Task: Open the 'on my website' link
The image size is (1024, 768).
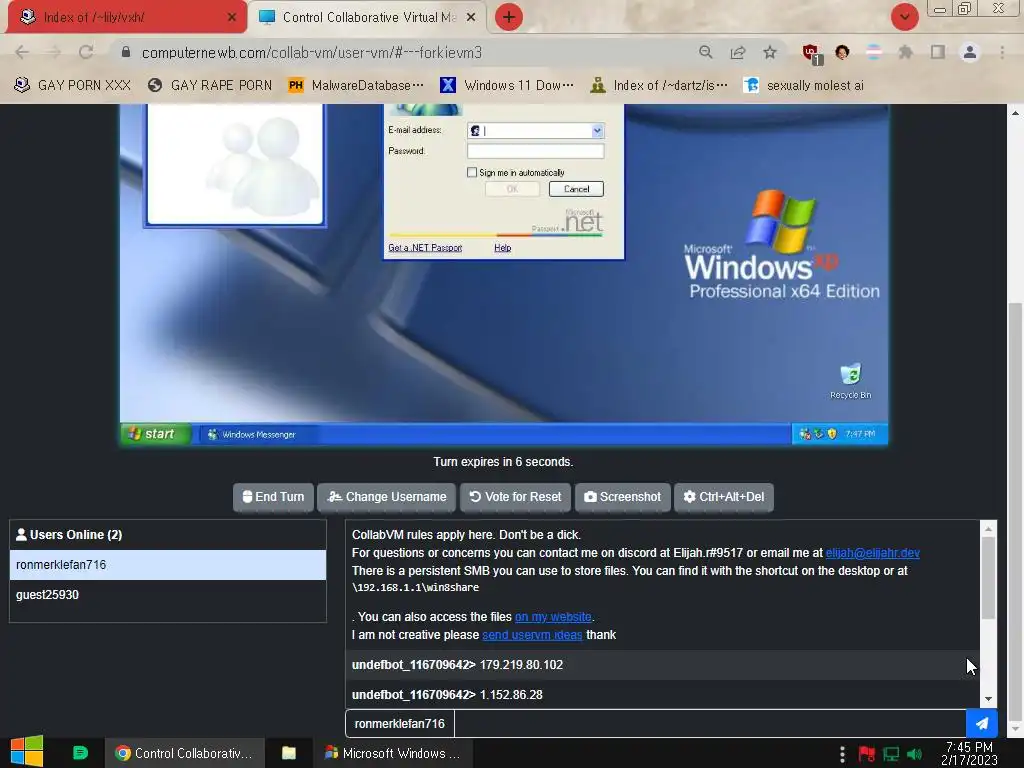Action: click(x=553, y=616)
